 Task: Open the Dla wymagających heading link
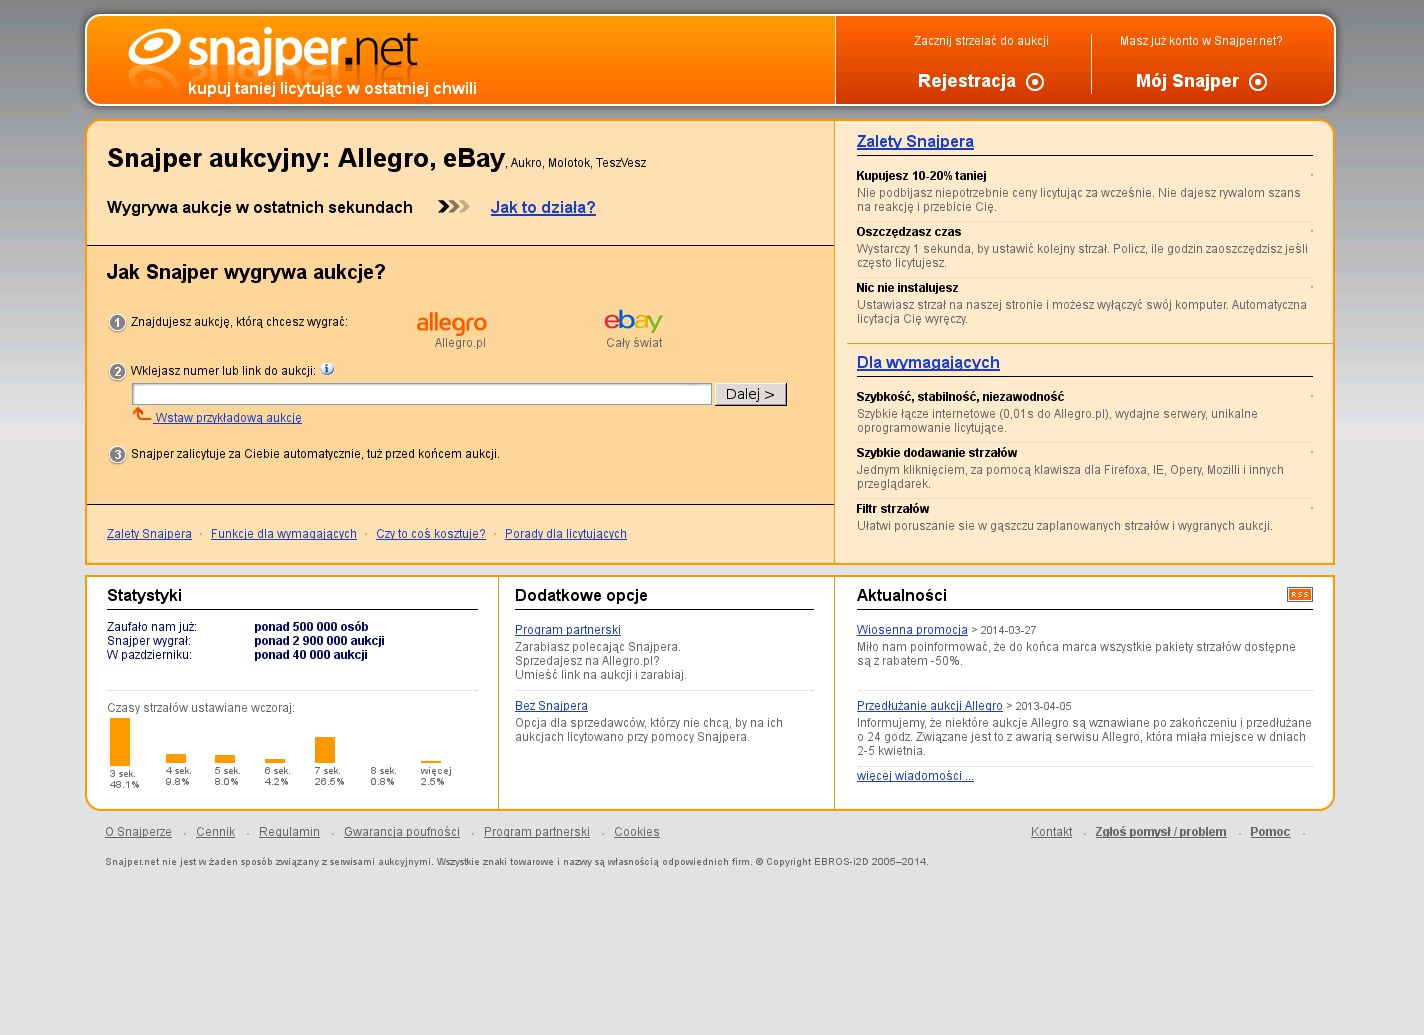point(928,363)
